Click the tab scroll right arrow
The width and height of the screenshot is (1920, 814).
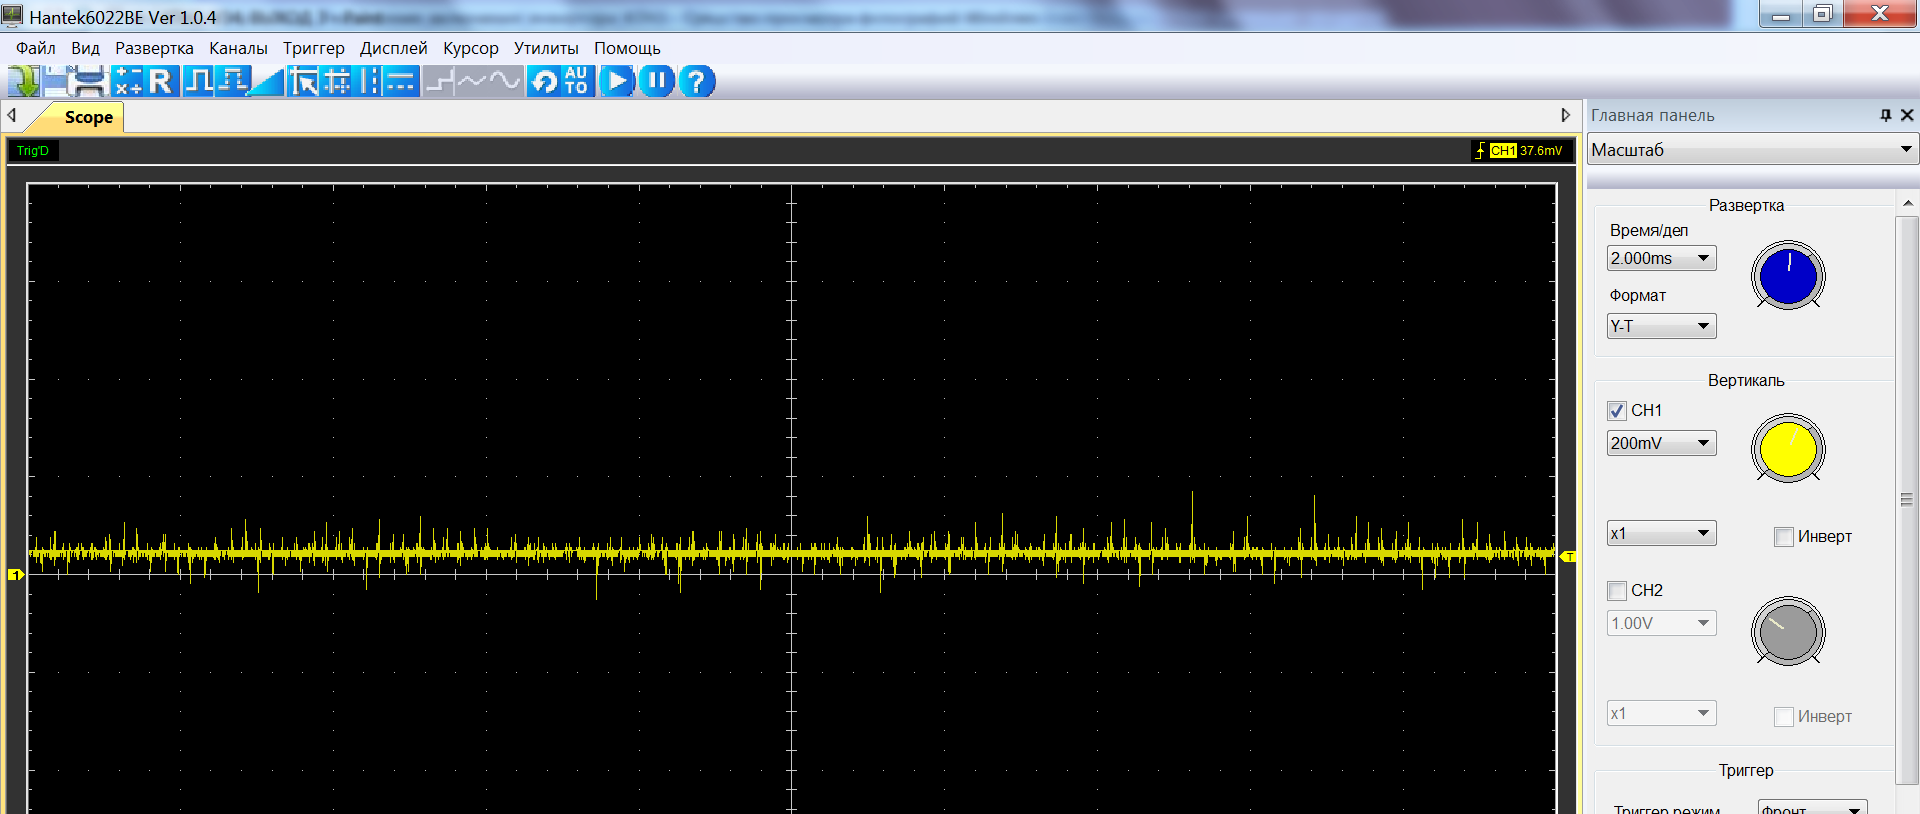(1566, 115)
